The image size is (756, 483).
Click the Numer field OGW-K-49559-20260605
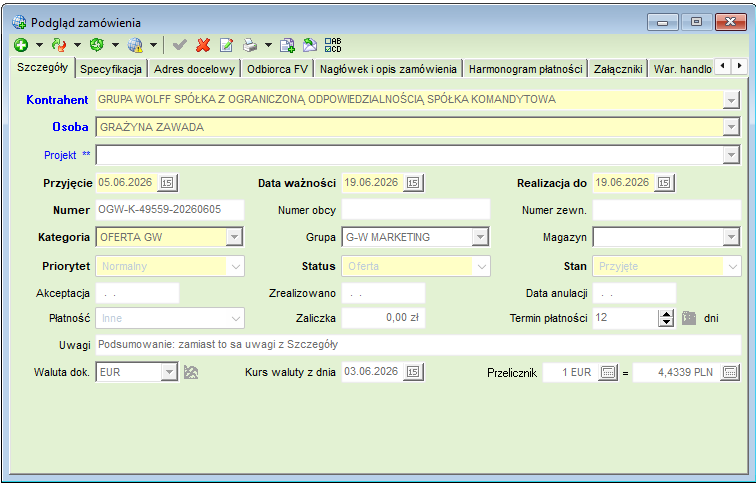coord(170,210)
